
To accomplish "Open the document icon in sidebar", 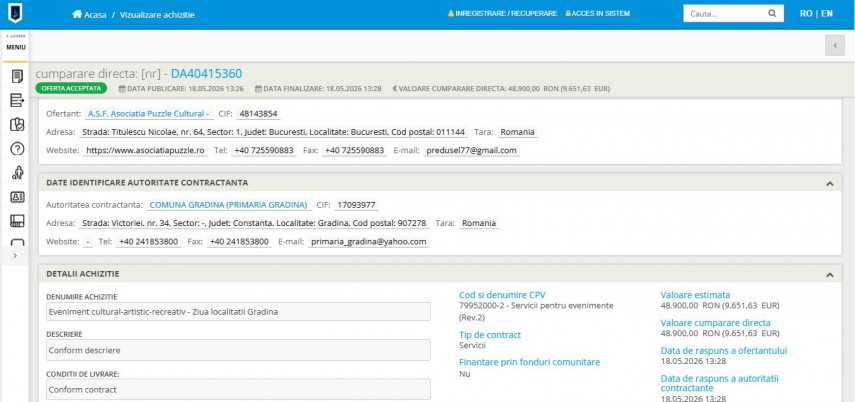I will (x=17, y=76).
